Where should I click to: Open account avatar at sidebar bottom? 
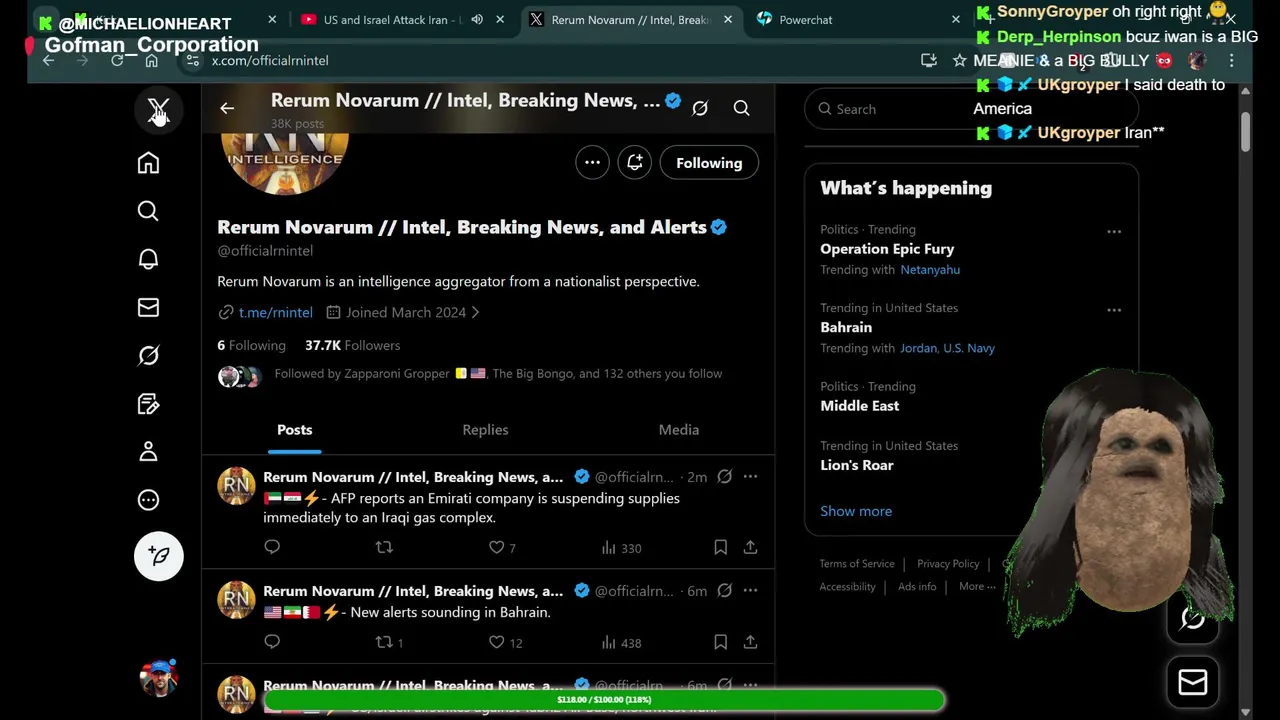coord(158,677)
